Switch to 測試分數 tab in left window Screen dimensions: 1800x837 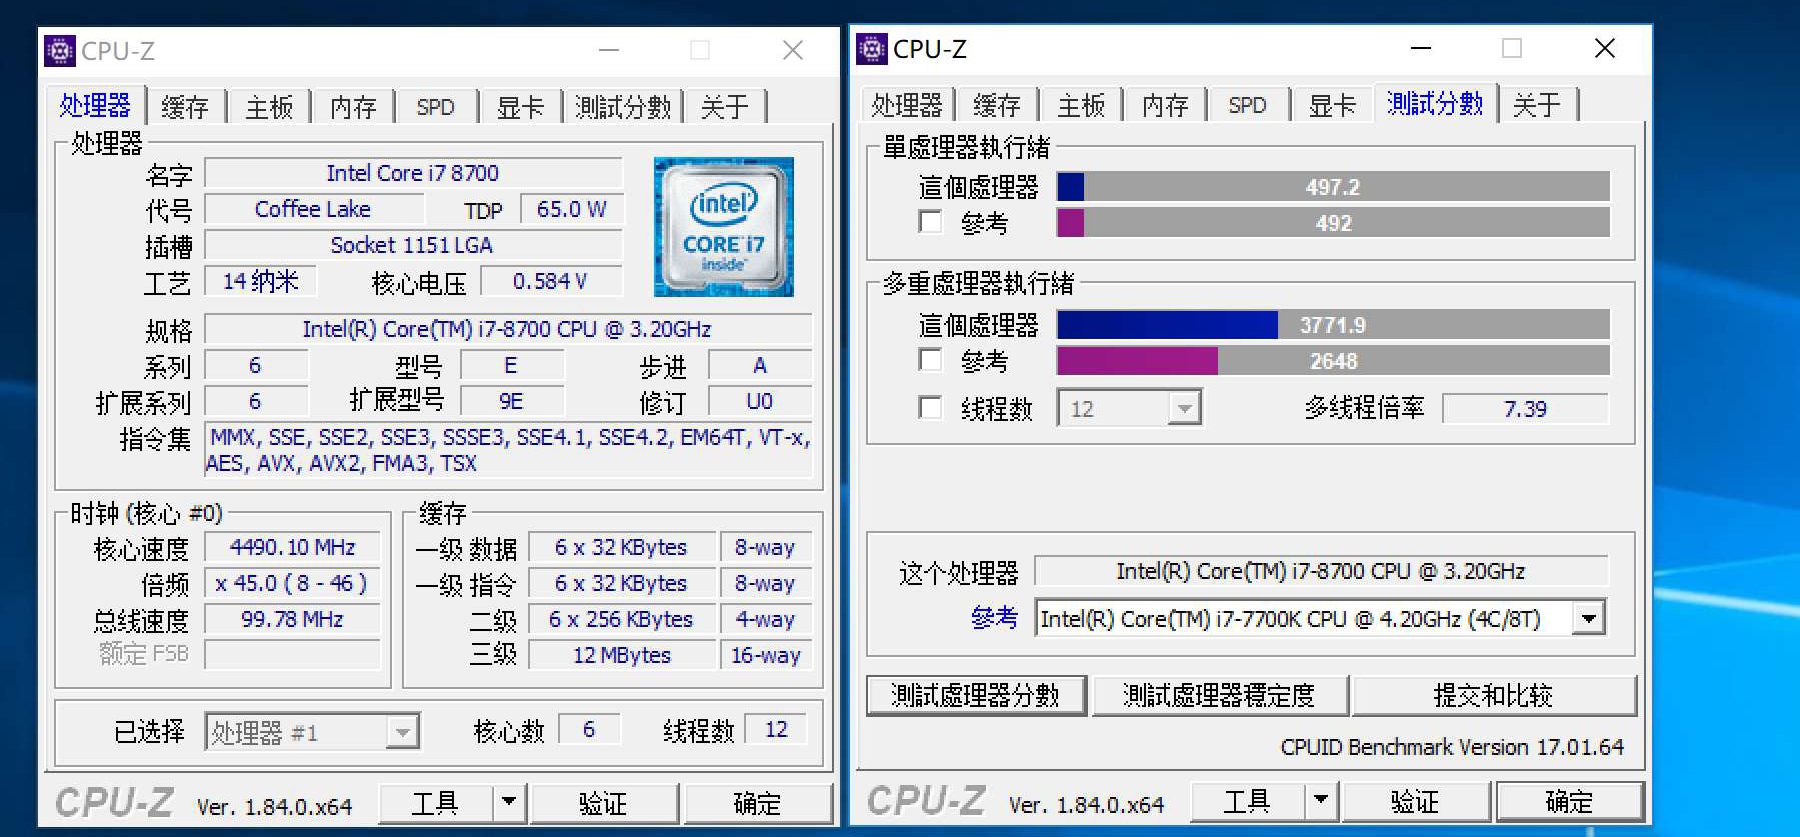623,107
